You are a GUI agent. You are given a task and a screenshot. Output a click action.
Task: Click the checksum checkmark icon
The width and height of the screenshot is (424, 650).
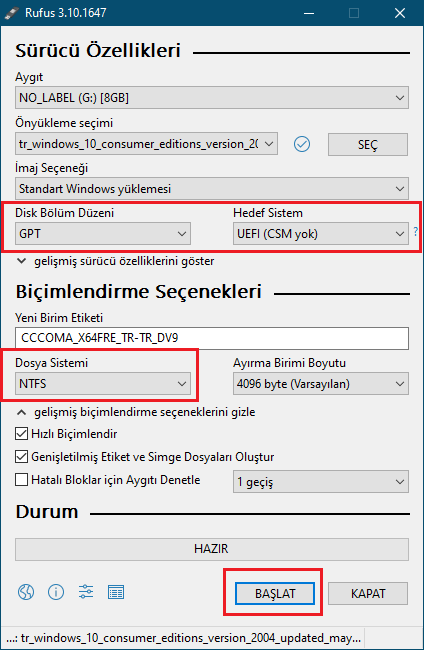coord(302,144)
